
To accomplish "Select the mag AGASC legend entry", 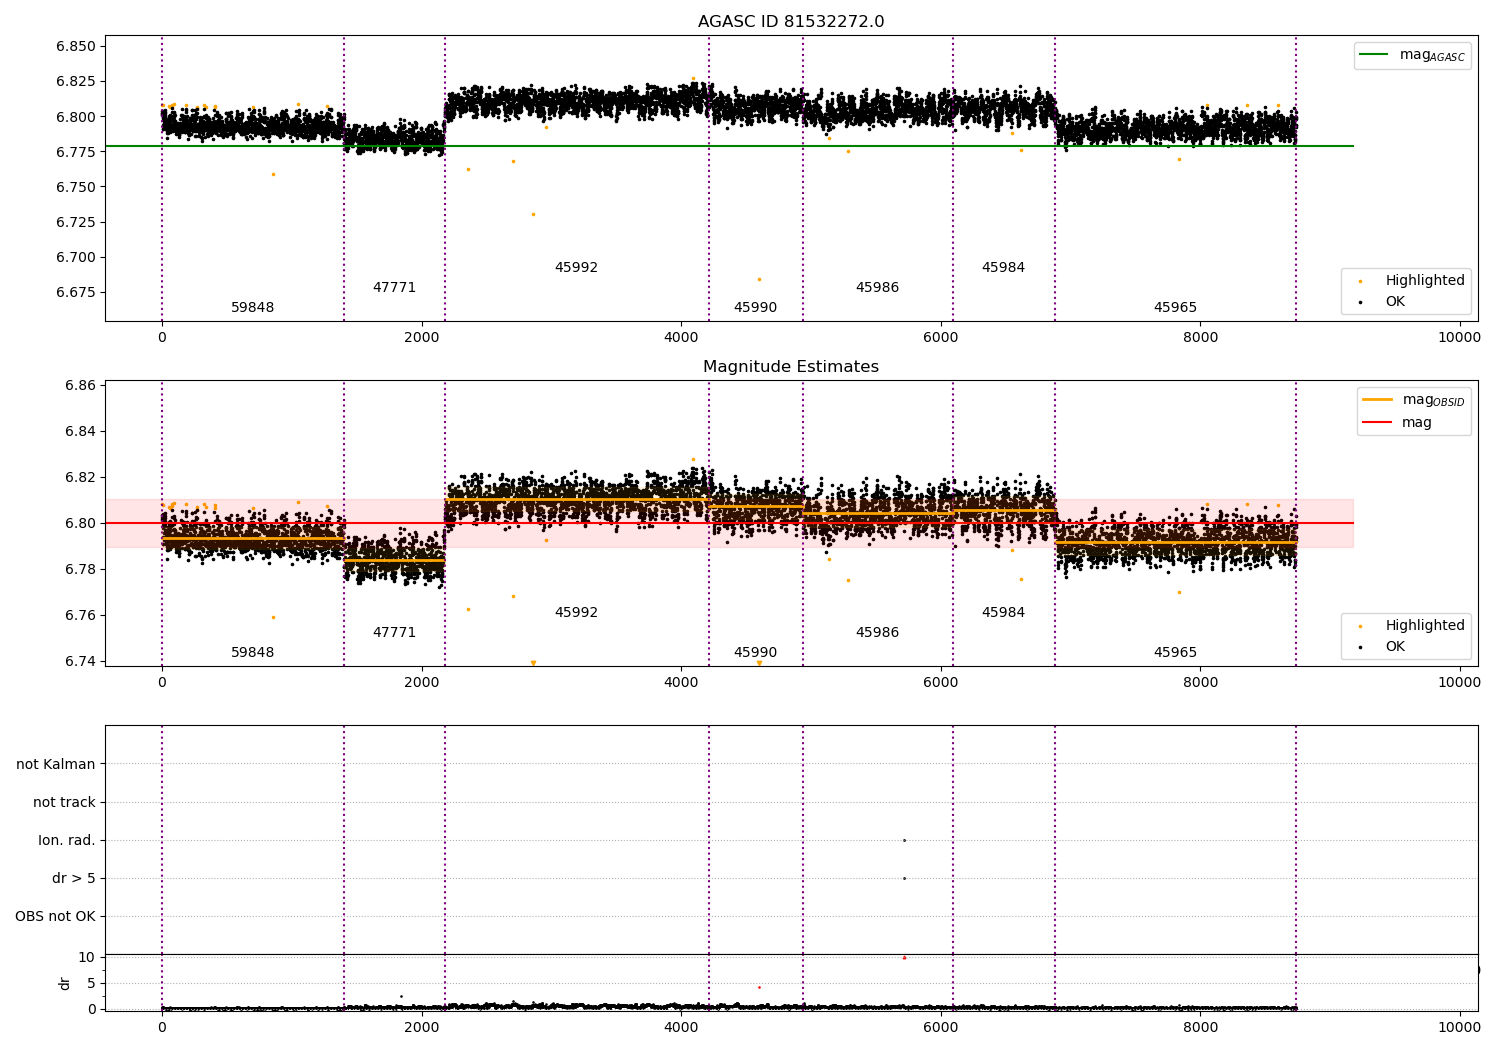I will coord(1413,55).
